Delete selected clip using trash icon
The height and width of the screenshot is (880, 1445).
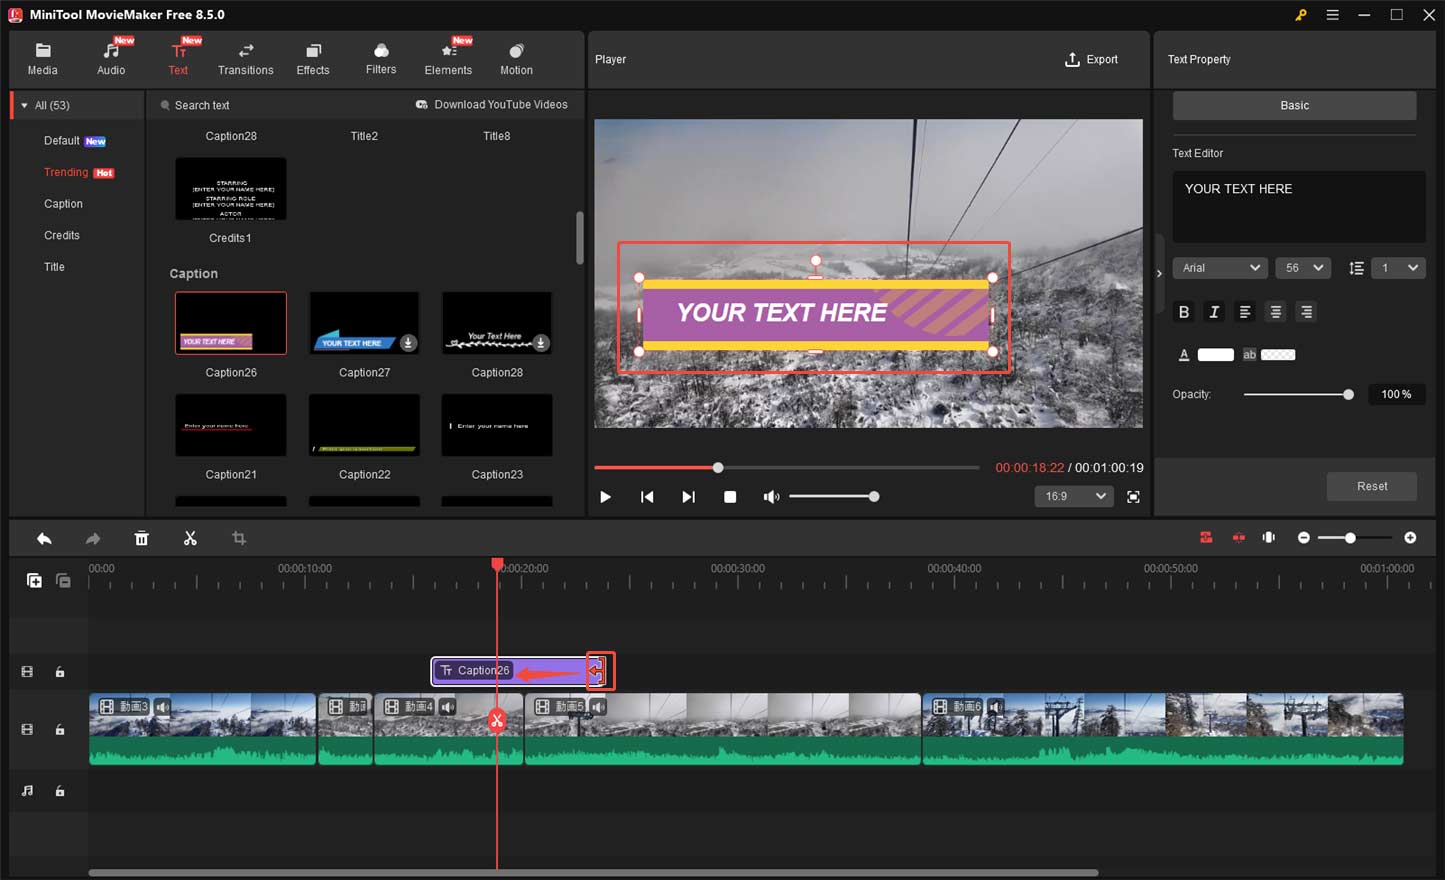(x=141, y=538)
